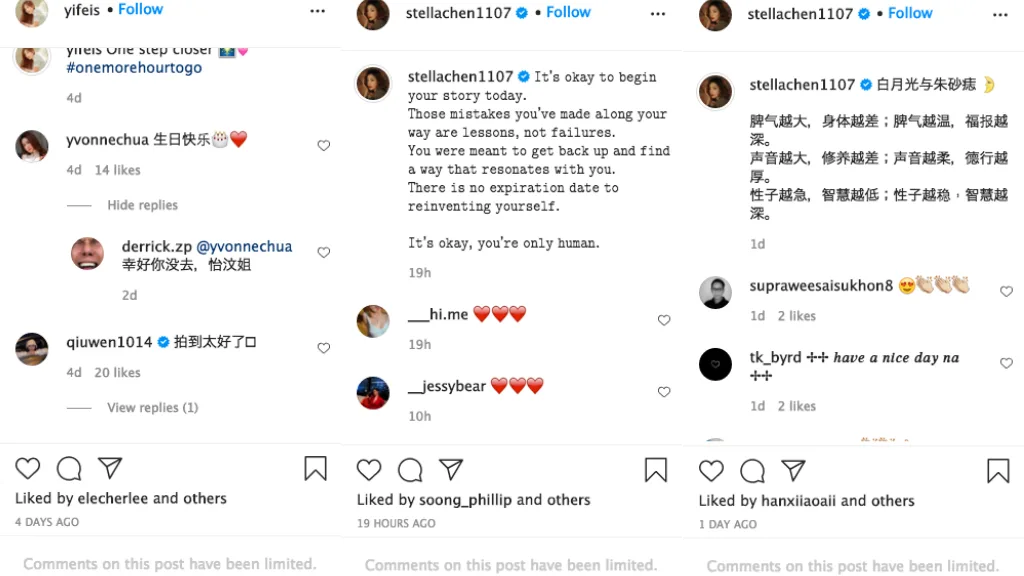Screen dimensions: 1024x576
Task: Open more options for yifeis post
Action: click(317, 11)
